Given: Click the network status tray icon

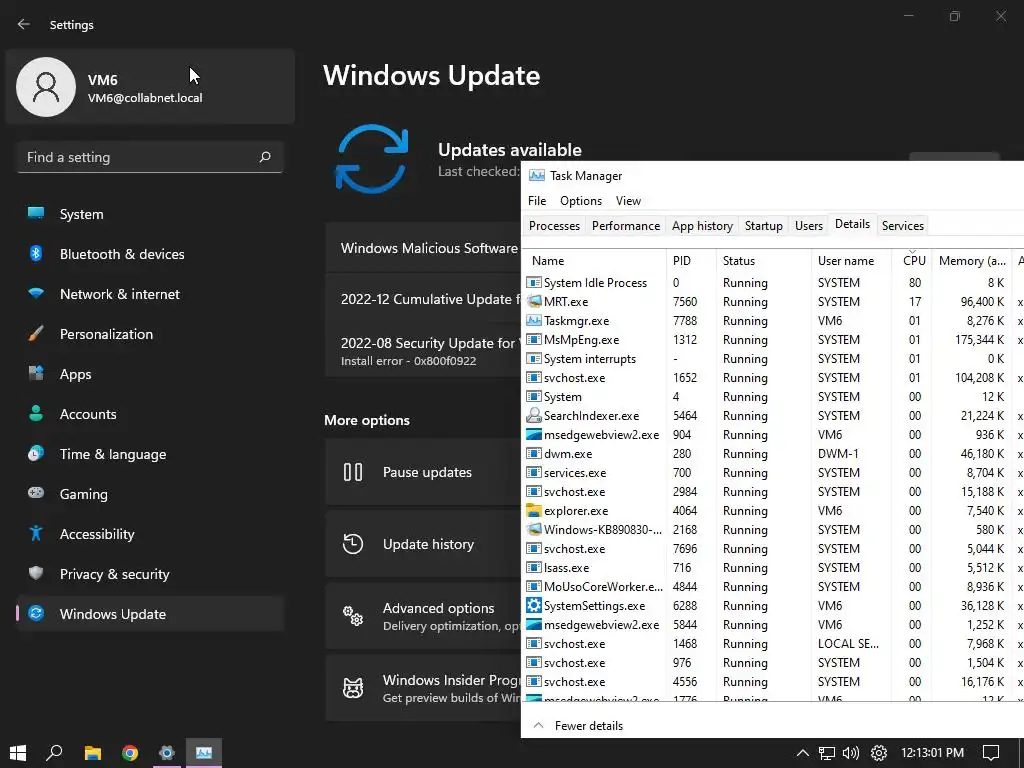Looking at the screenshot, I should (x=827, y=753).
